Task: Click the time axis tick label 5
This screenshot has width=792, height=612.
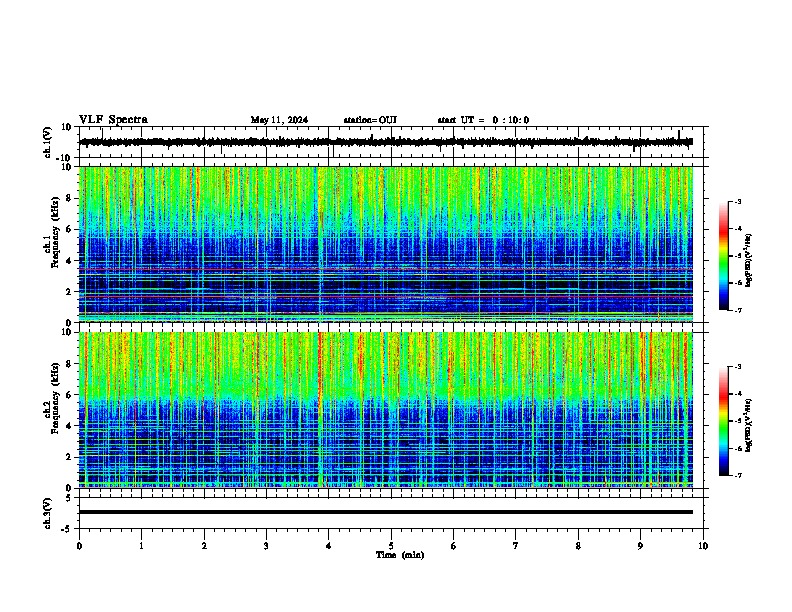Action: coord(391,546)
